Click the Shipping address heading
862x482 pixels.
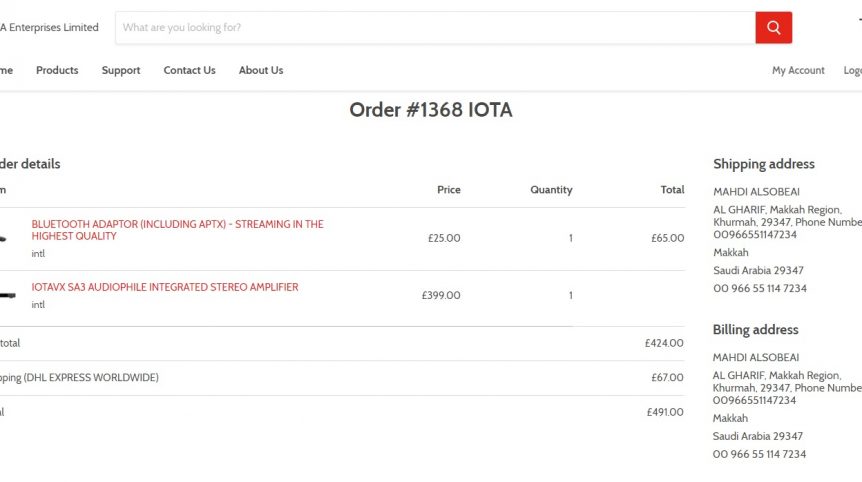(764, 164)
